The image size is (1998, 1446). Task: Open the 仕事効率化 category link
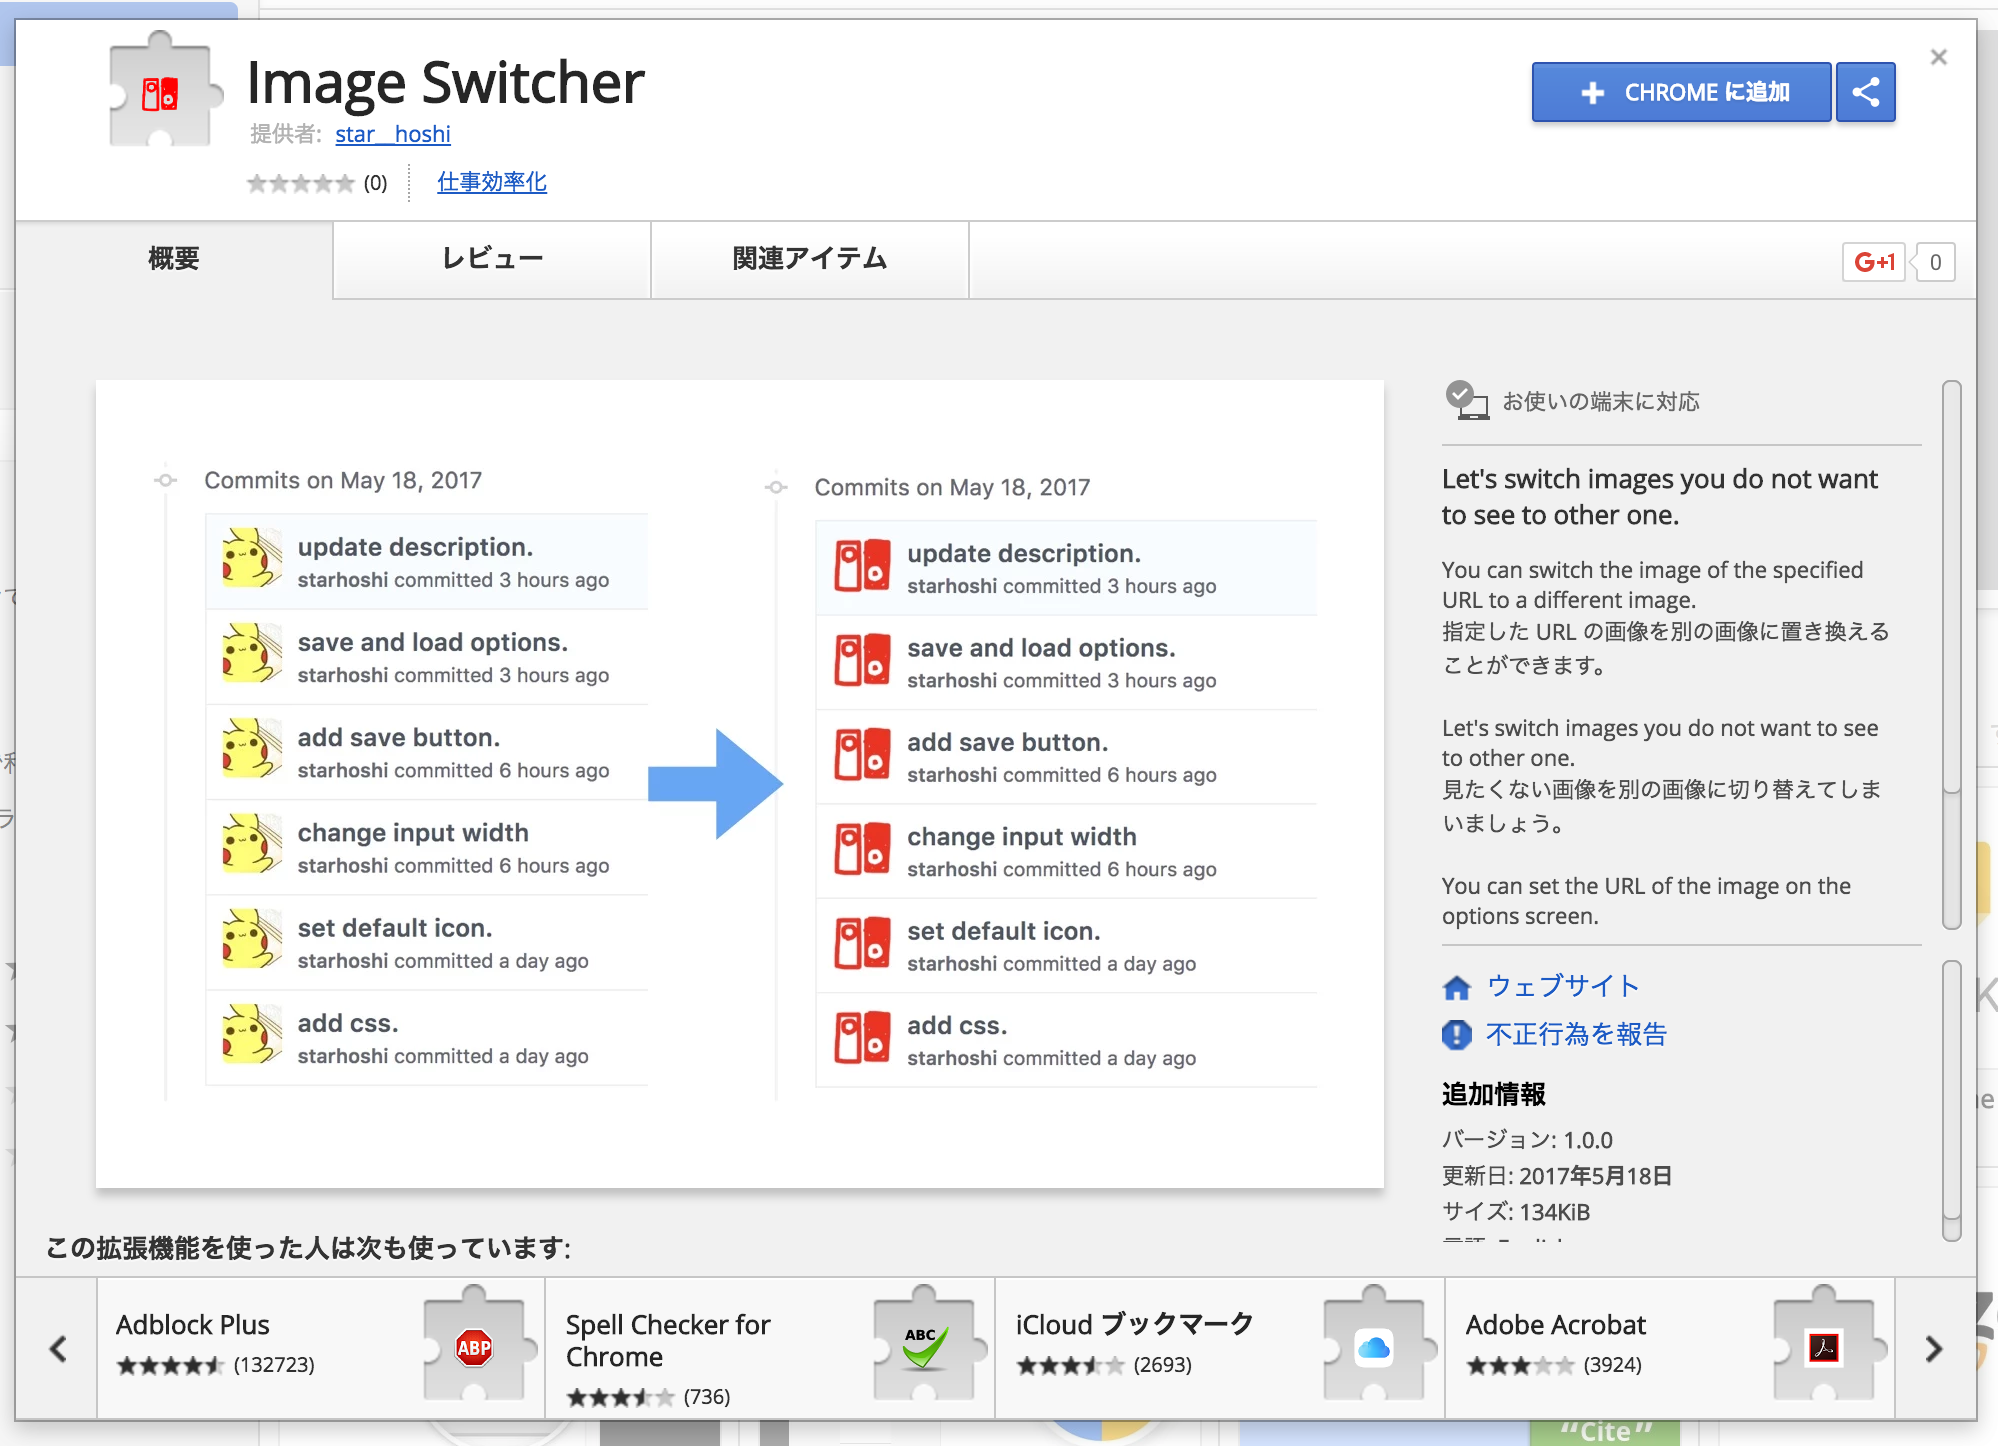[491, 182]
